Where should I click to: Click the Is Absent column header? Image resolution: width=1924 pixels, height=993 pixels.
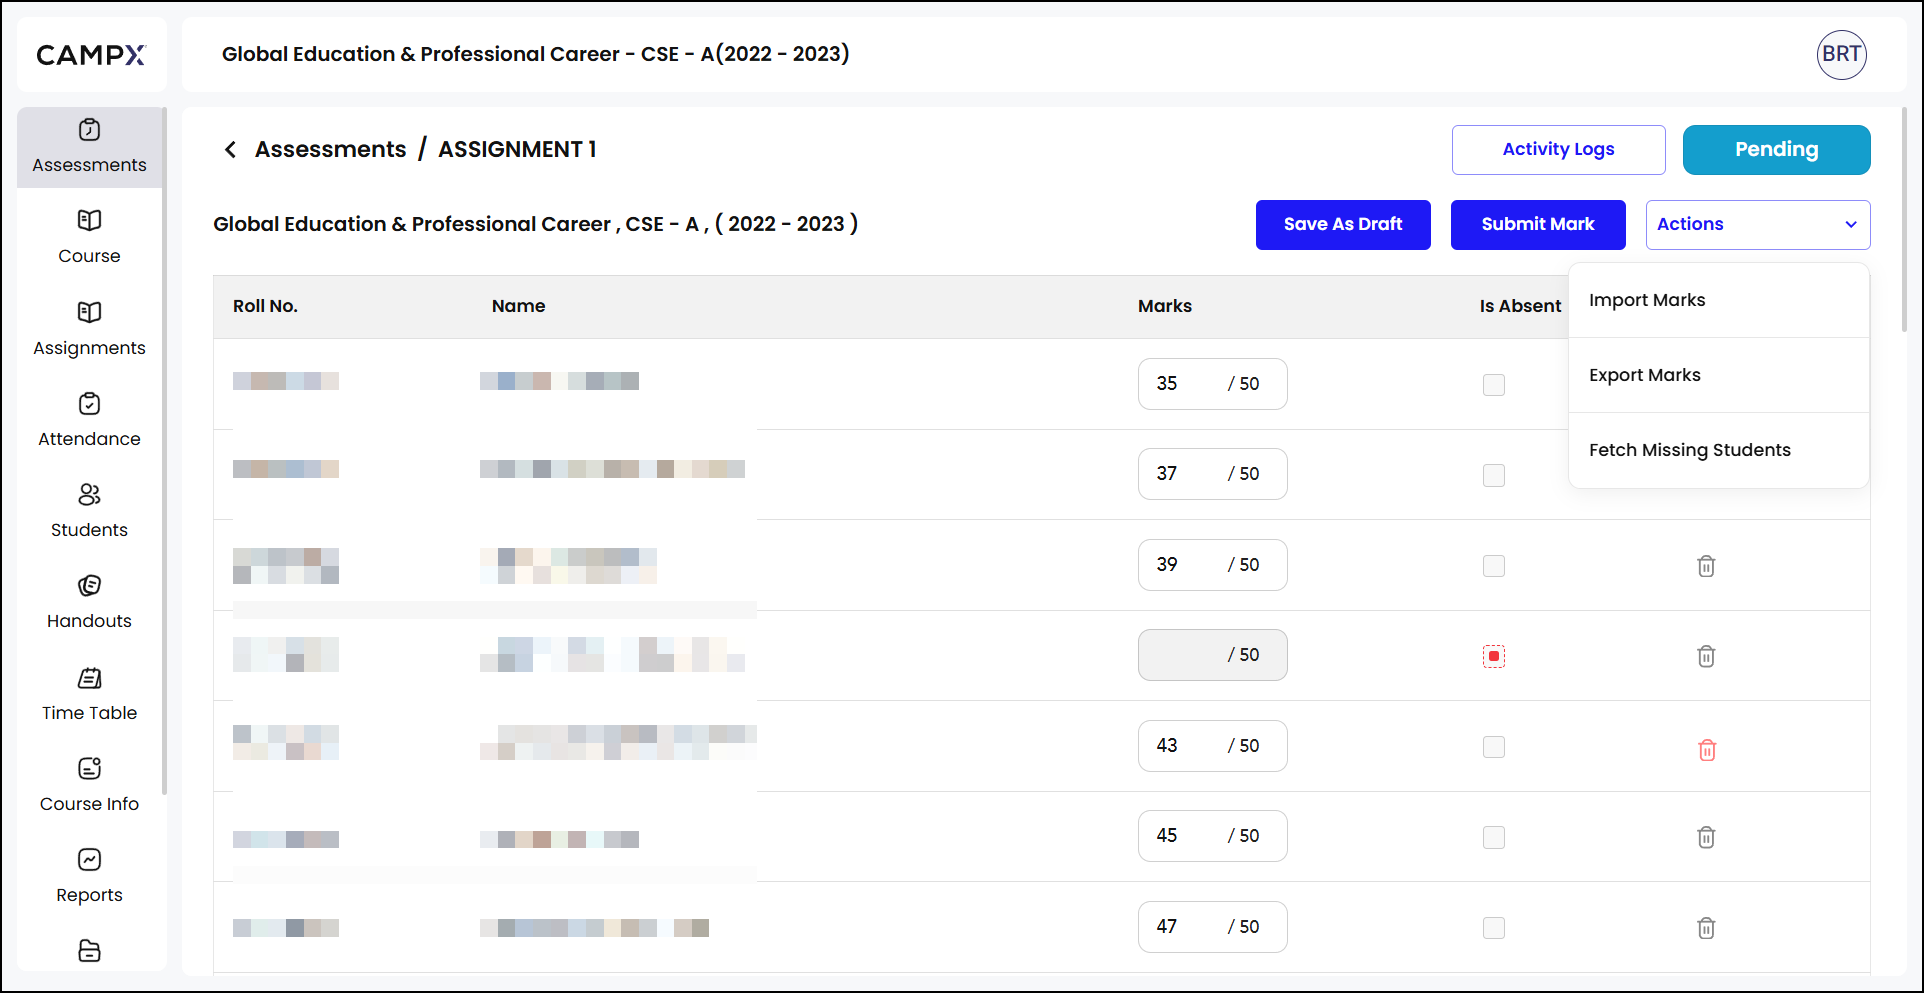pos(1520,306)
